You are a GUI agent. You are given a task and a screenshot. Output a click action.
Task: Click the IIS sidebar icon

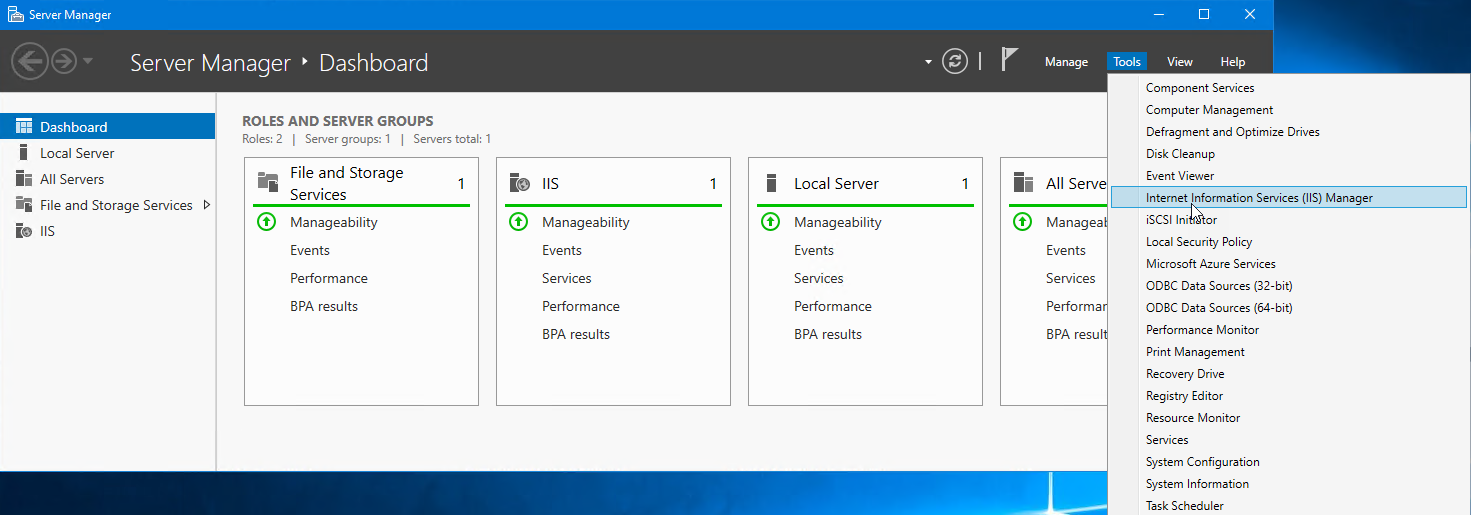point(24,231)
